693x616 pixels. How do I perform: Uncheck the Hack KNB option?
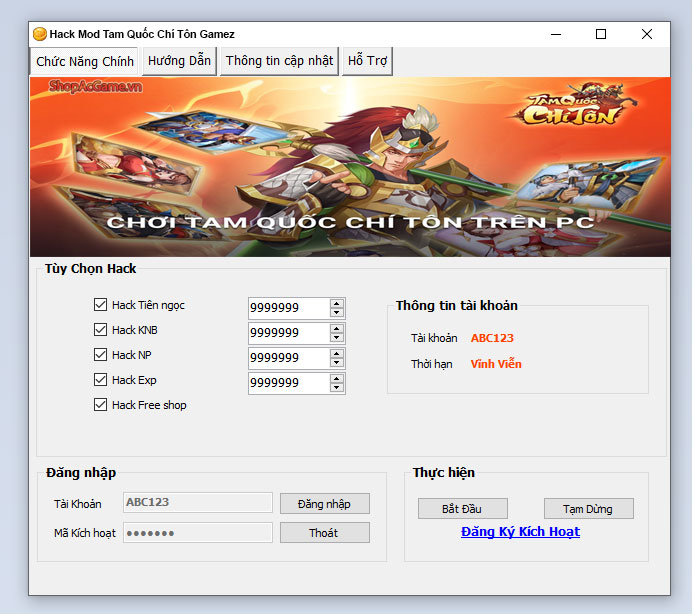click(x=100, y=330)
